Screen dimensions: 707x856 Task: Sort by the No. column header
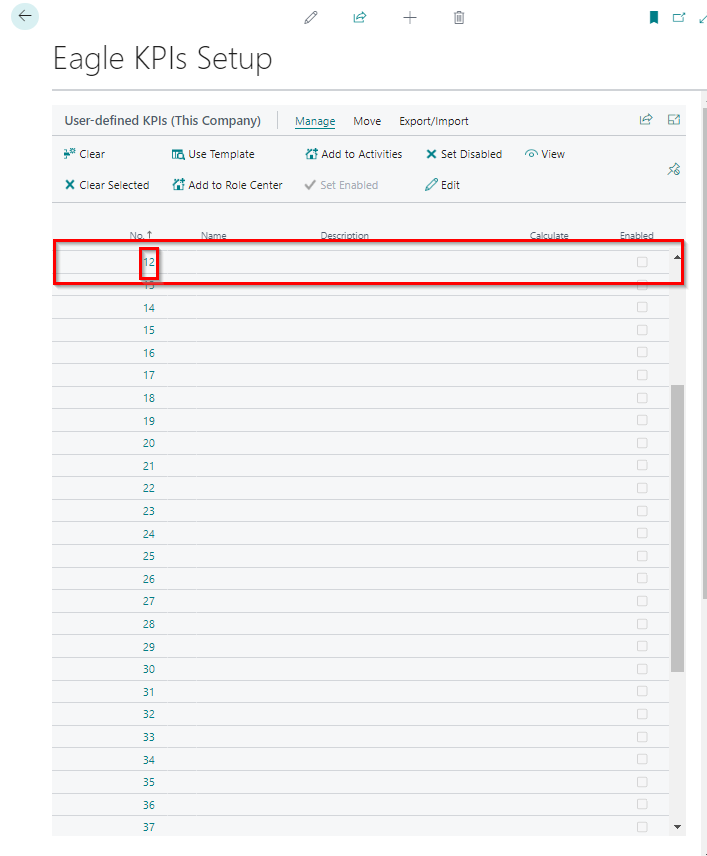pos(140,235)
